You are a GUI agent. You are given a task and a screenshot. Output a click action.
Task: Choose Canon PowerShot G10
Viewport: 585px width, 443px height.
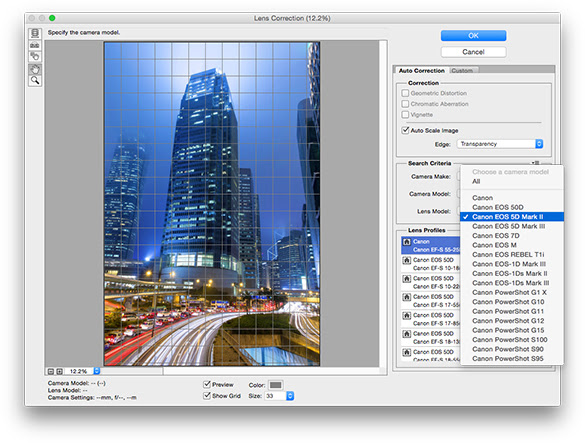pos(512,302)
